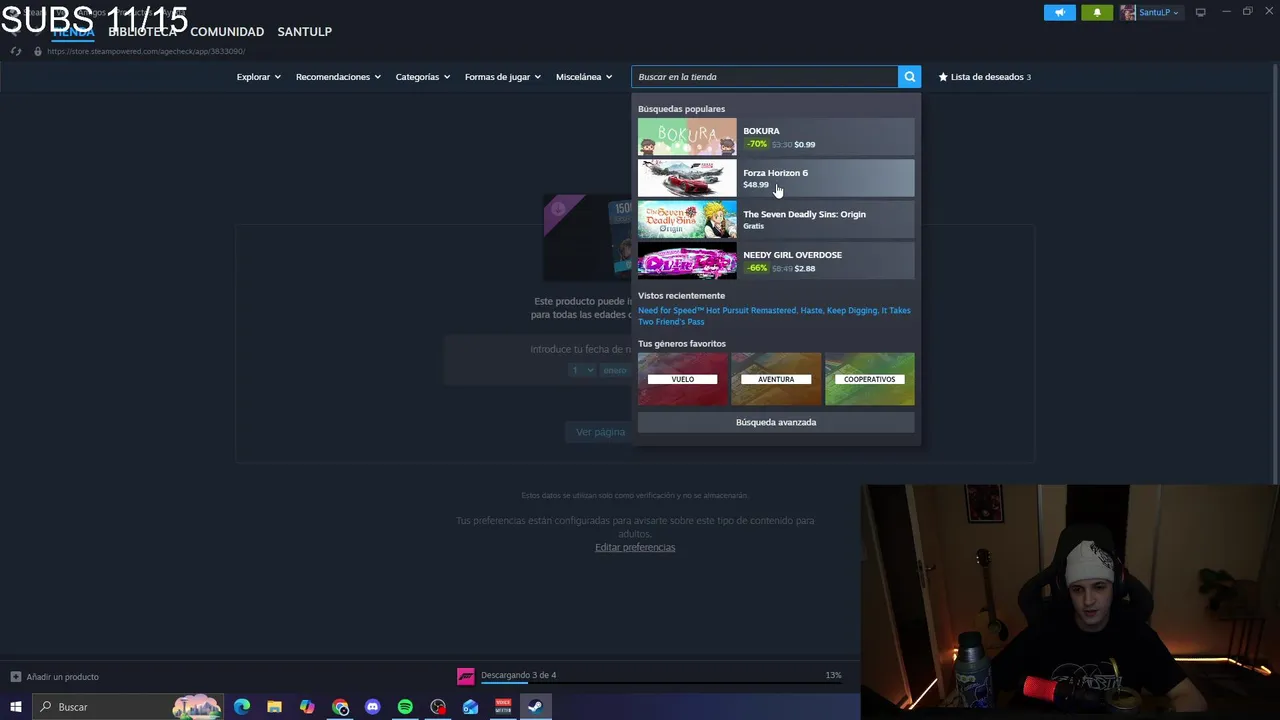Go to the TIENDA tab
Viewport: 1280px width, 720px height.
tap(73, 32)
